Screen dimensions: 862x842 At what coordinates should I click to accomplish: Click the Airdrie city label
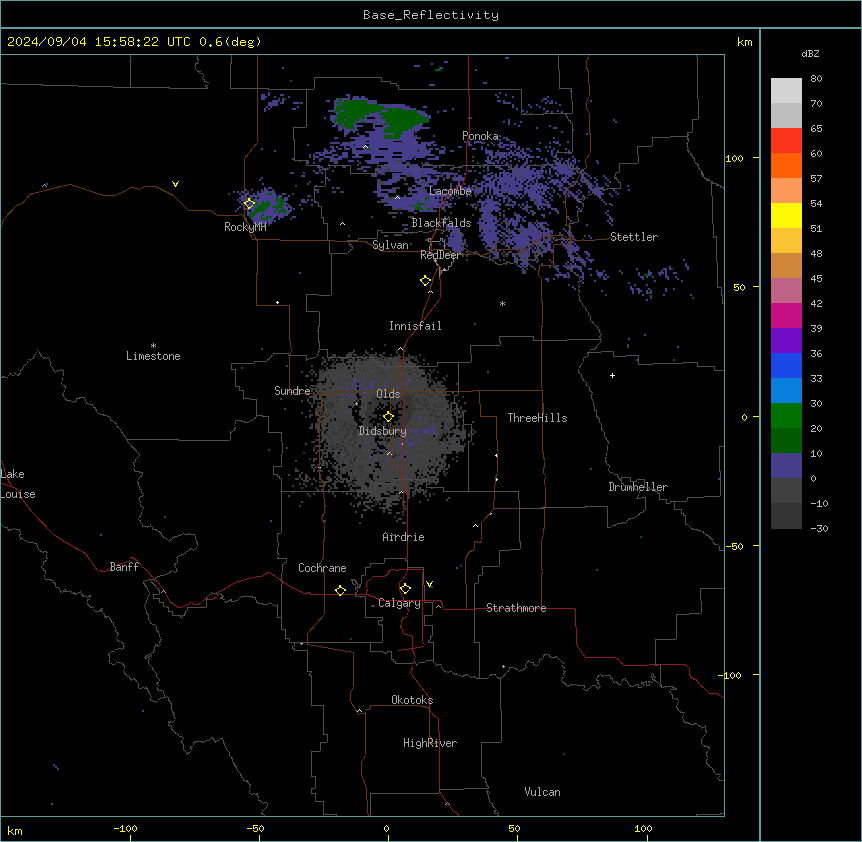(x=404, y=537)
